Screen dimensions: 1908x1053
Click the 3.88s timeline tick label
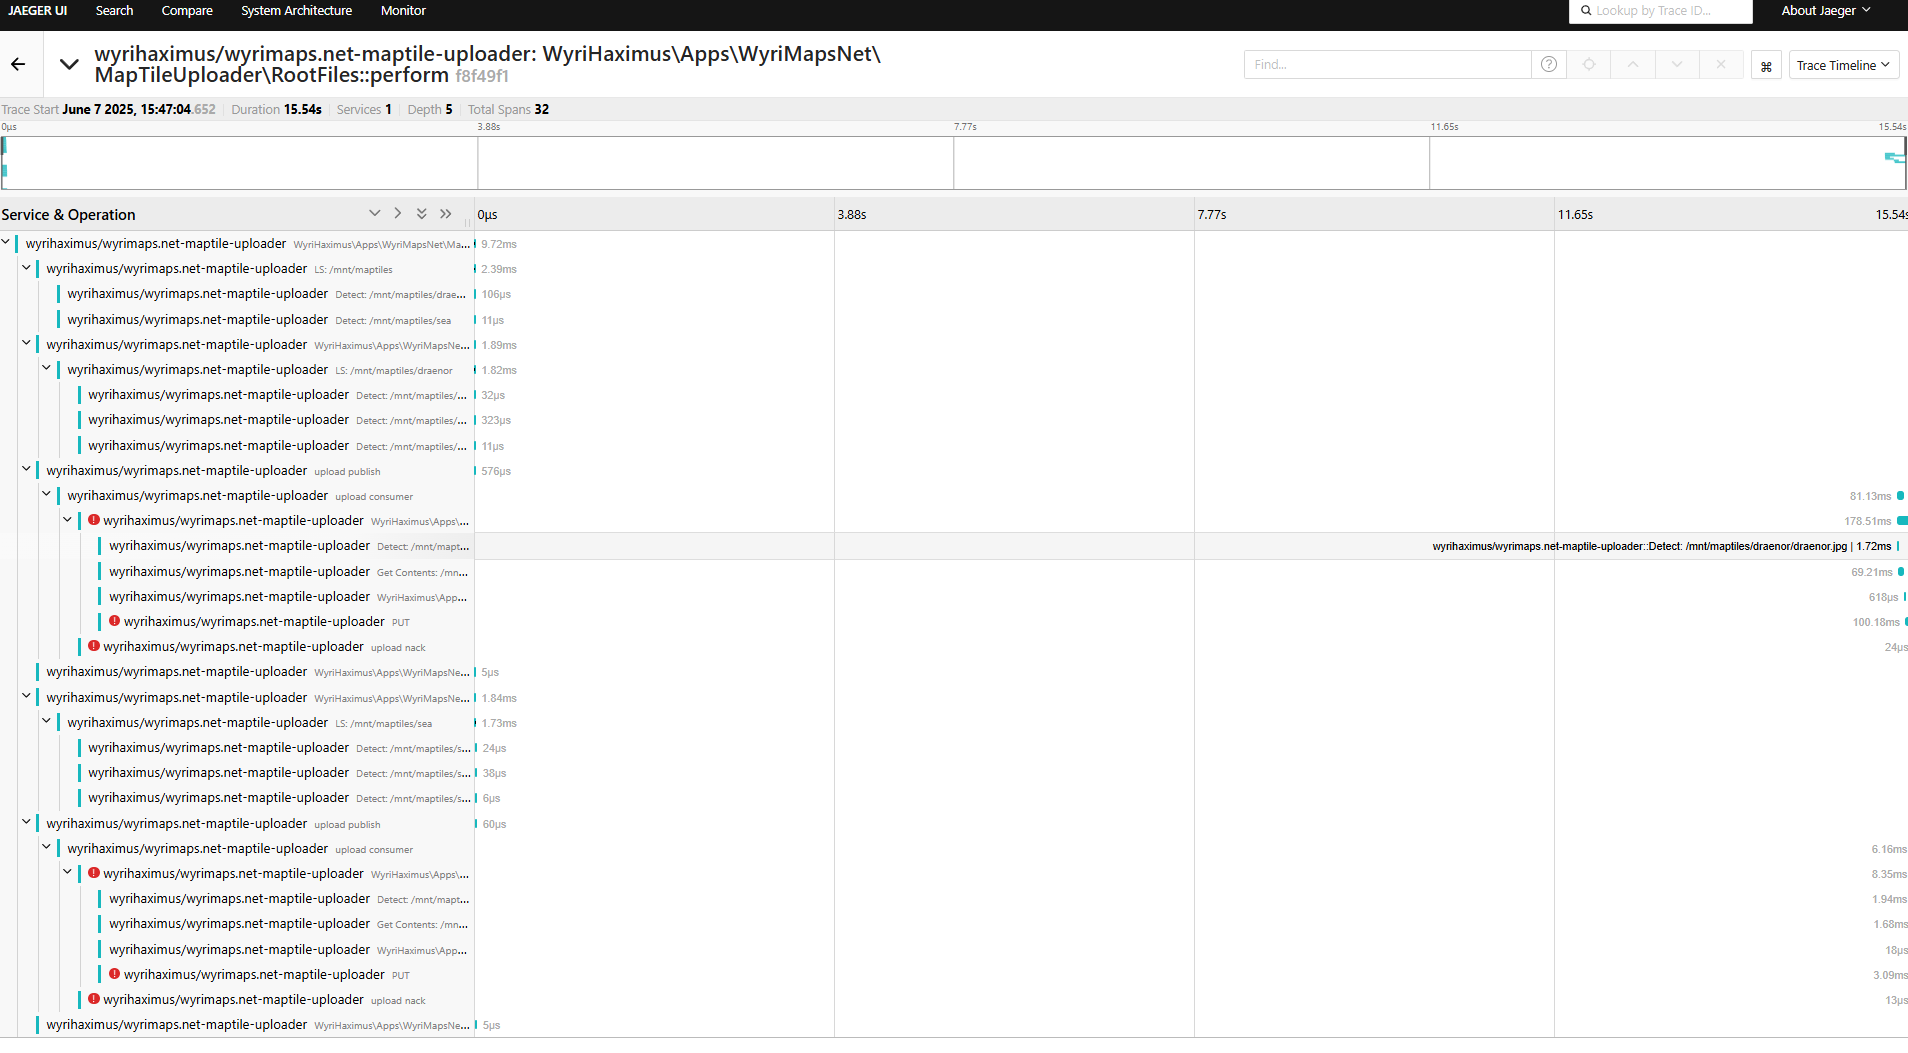point(852,215)
